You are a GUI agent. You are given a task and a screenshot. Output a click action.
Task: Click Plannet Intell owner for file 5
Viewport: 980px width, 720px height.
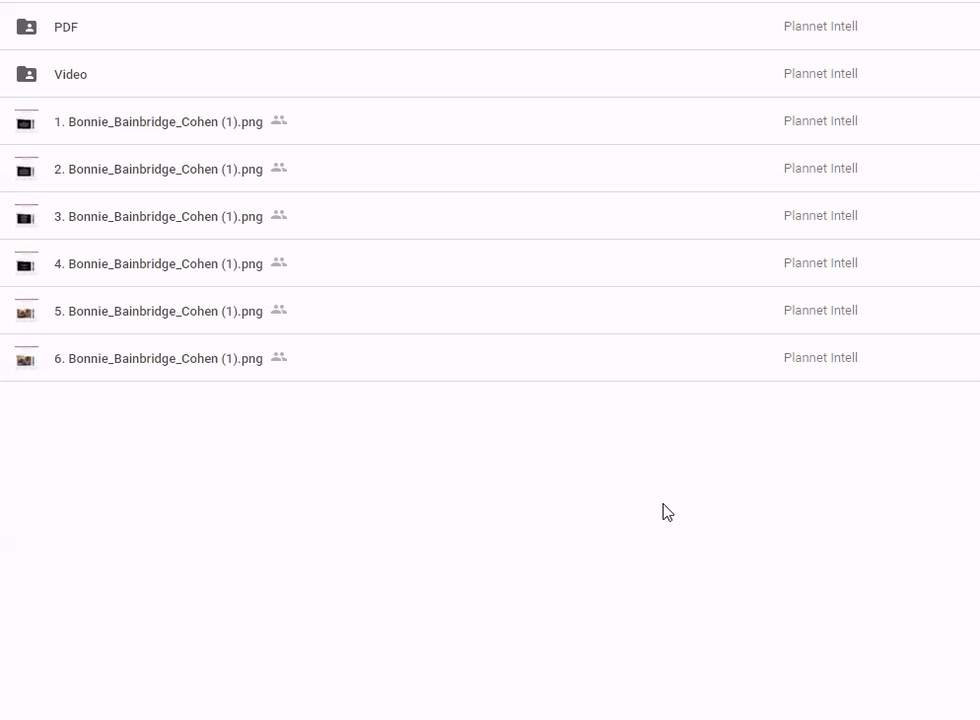[x=820, y=310]
